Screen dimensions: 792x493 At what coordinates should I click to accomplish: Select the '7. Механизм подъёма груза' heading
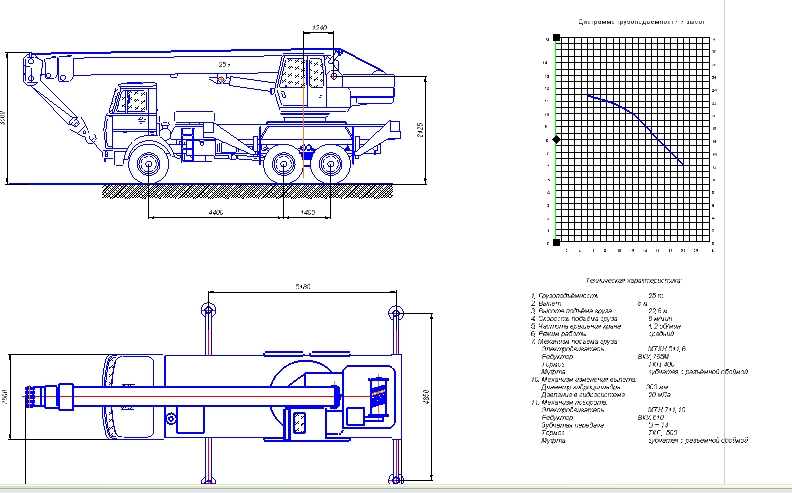coord(575,341)
